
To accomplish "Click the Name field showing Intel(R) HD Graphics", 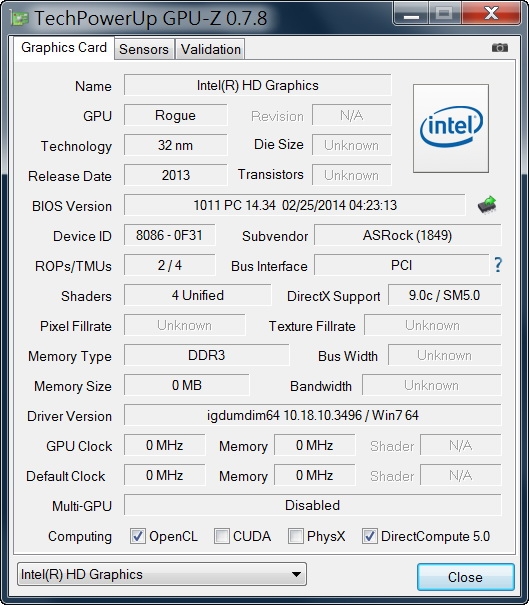I will click(x=257, y=85).
